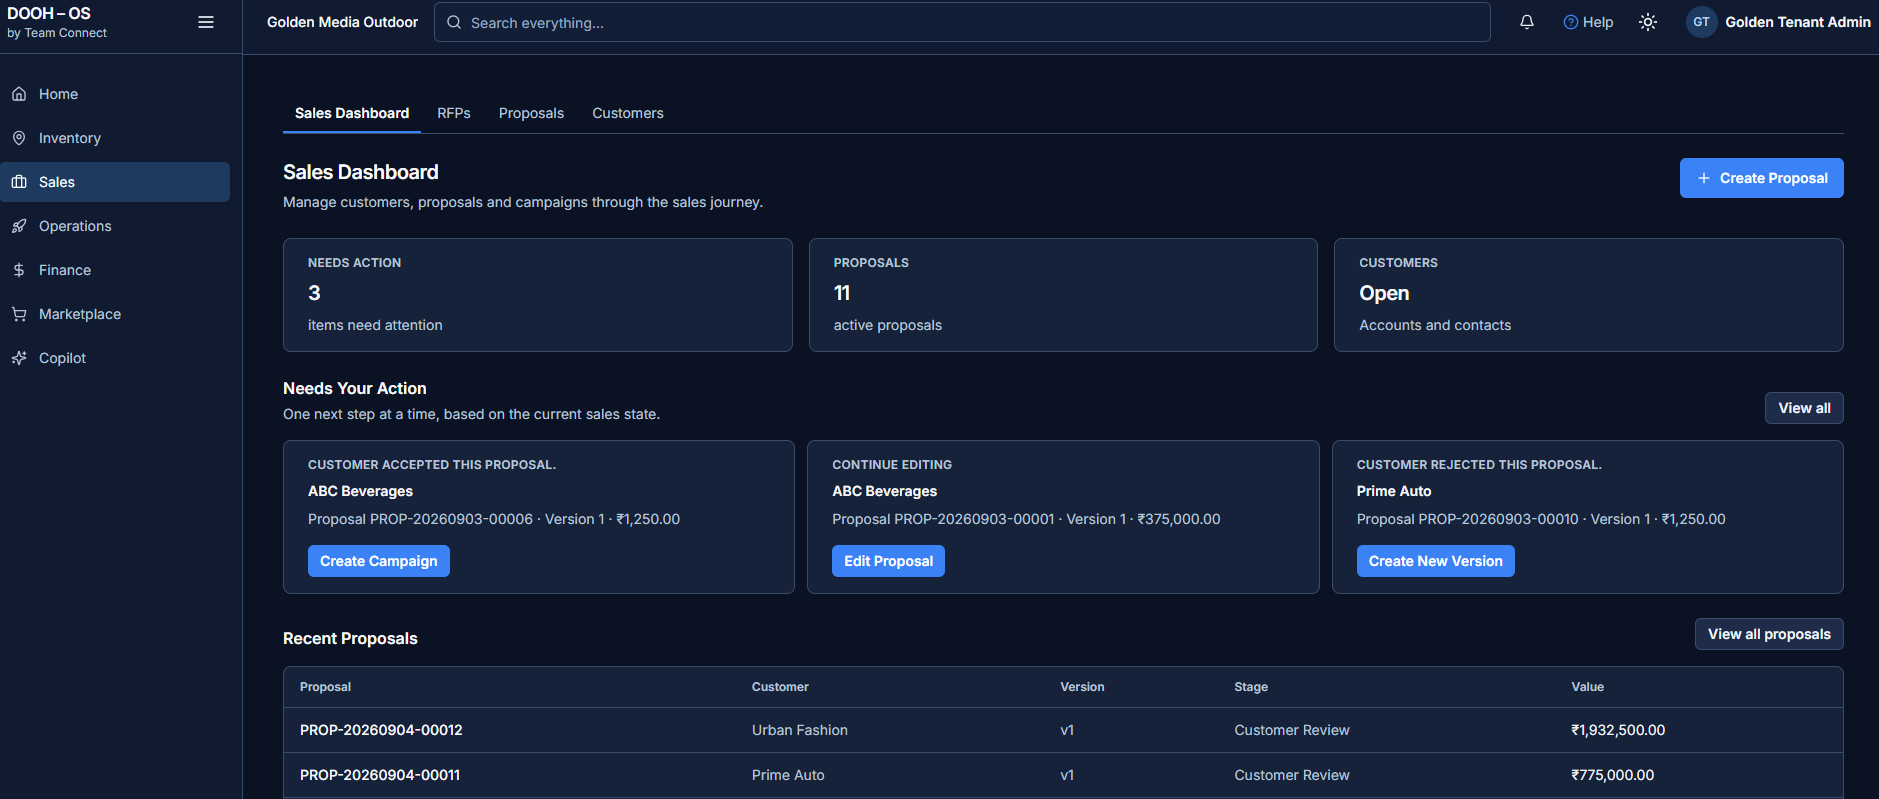This screenshot has width=1879, height=799.
Task: Click the ₹1,932,500.00 value cell
Action: coord(1618,730)
